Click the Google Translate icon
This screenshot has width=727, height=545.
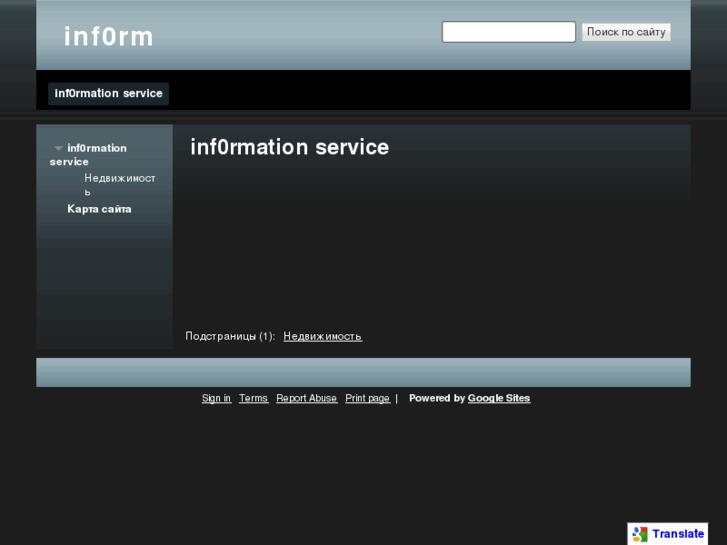640,534
